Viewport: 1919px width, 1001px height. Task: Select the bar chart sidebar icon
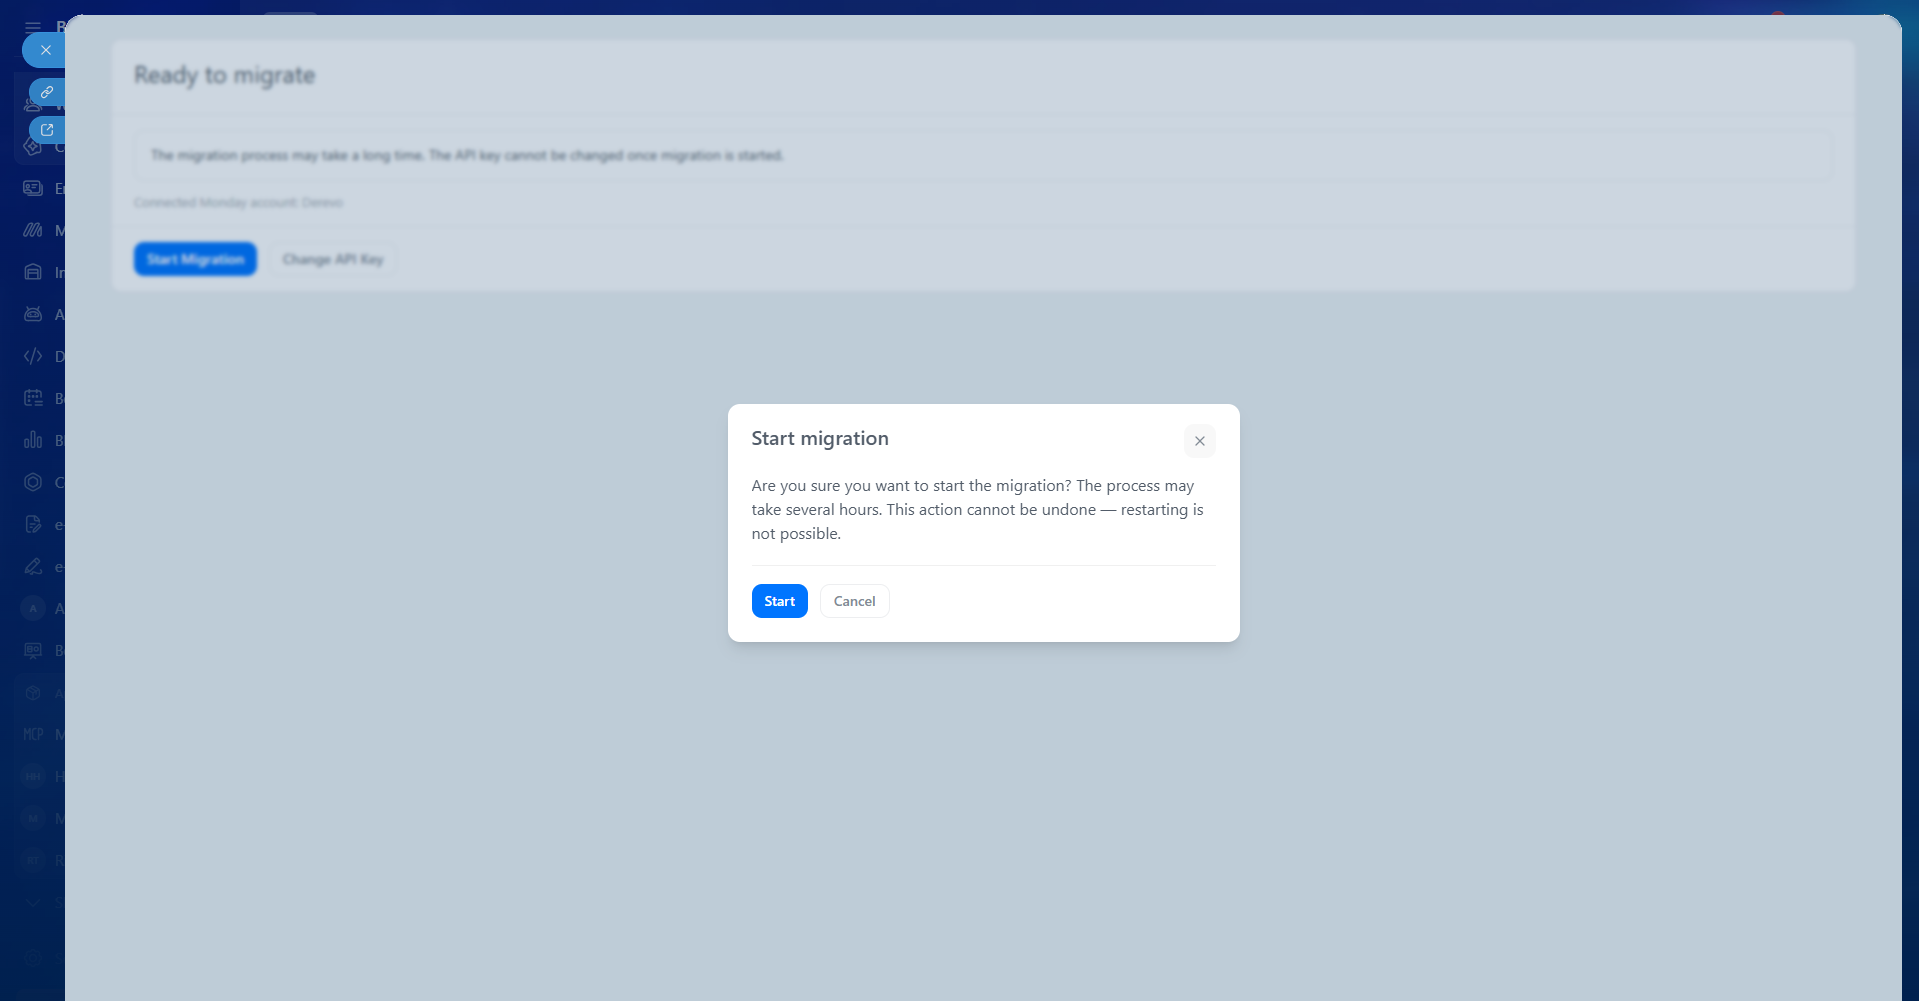click(x=33, y=440)
